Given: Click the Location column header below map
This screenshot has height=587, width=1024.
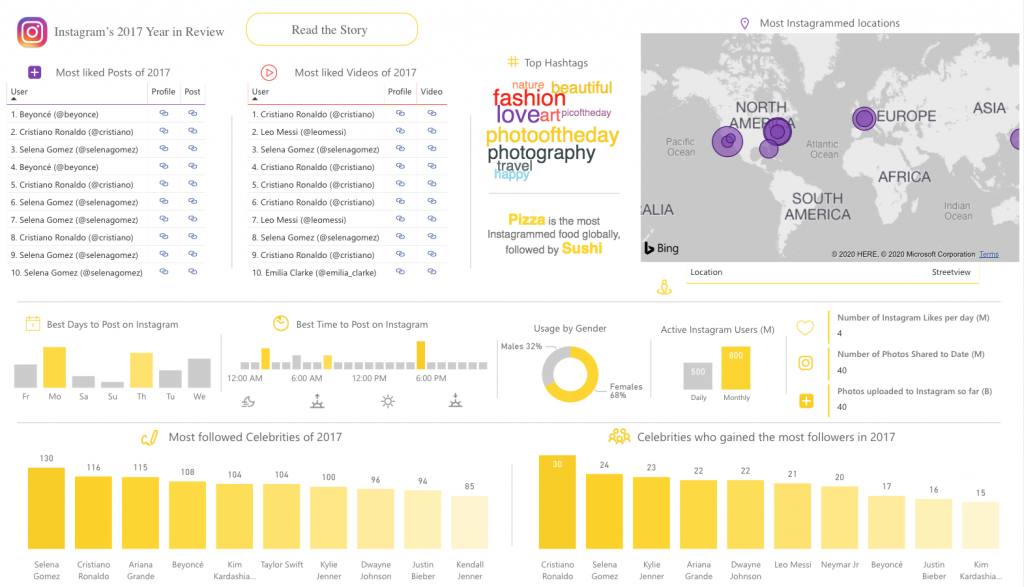Looking at the screenshot, I should coord(706,272).
